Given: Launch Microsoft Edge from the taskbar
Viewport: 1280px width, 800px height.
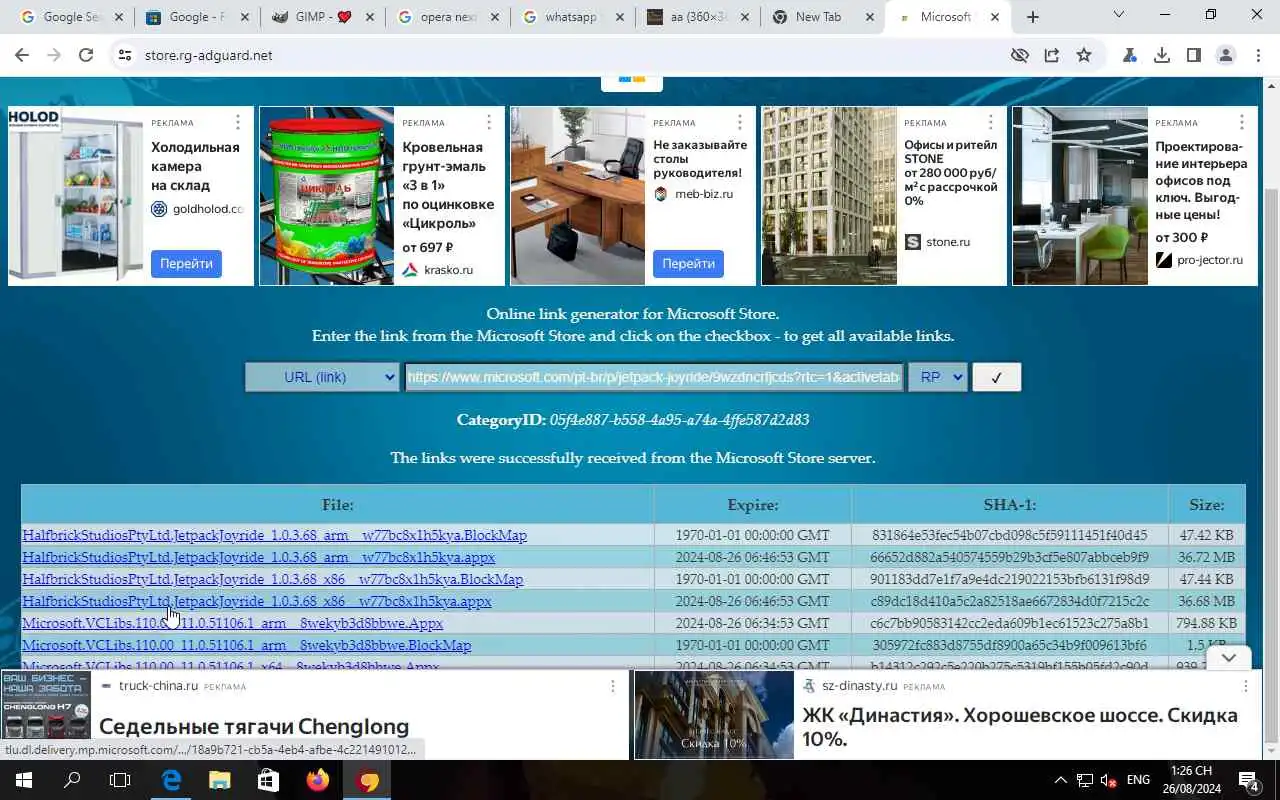Looking at the screenshot, I should [x=172, y=780].
